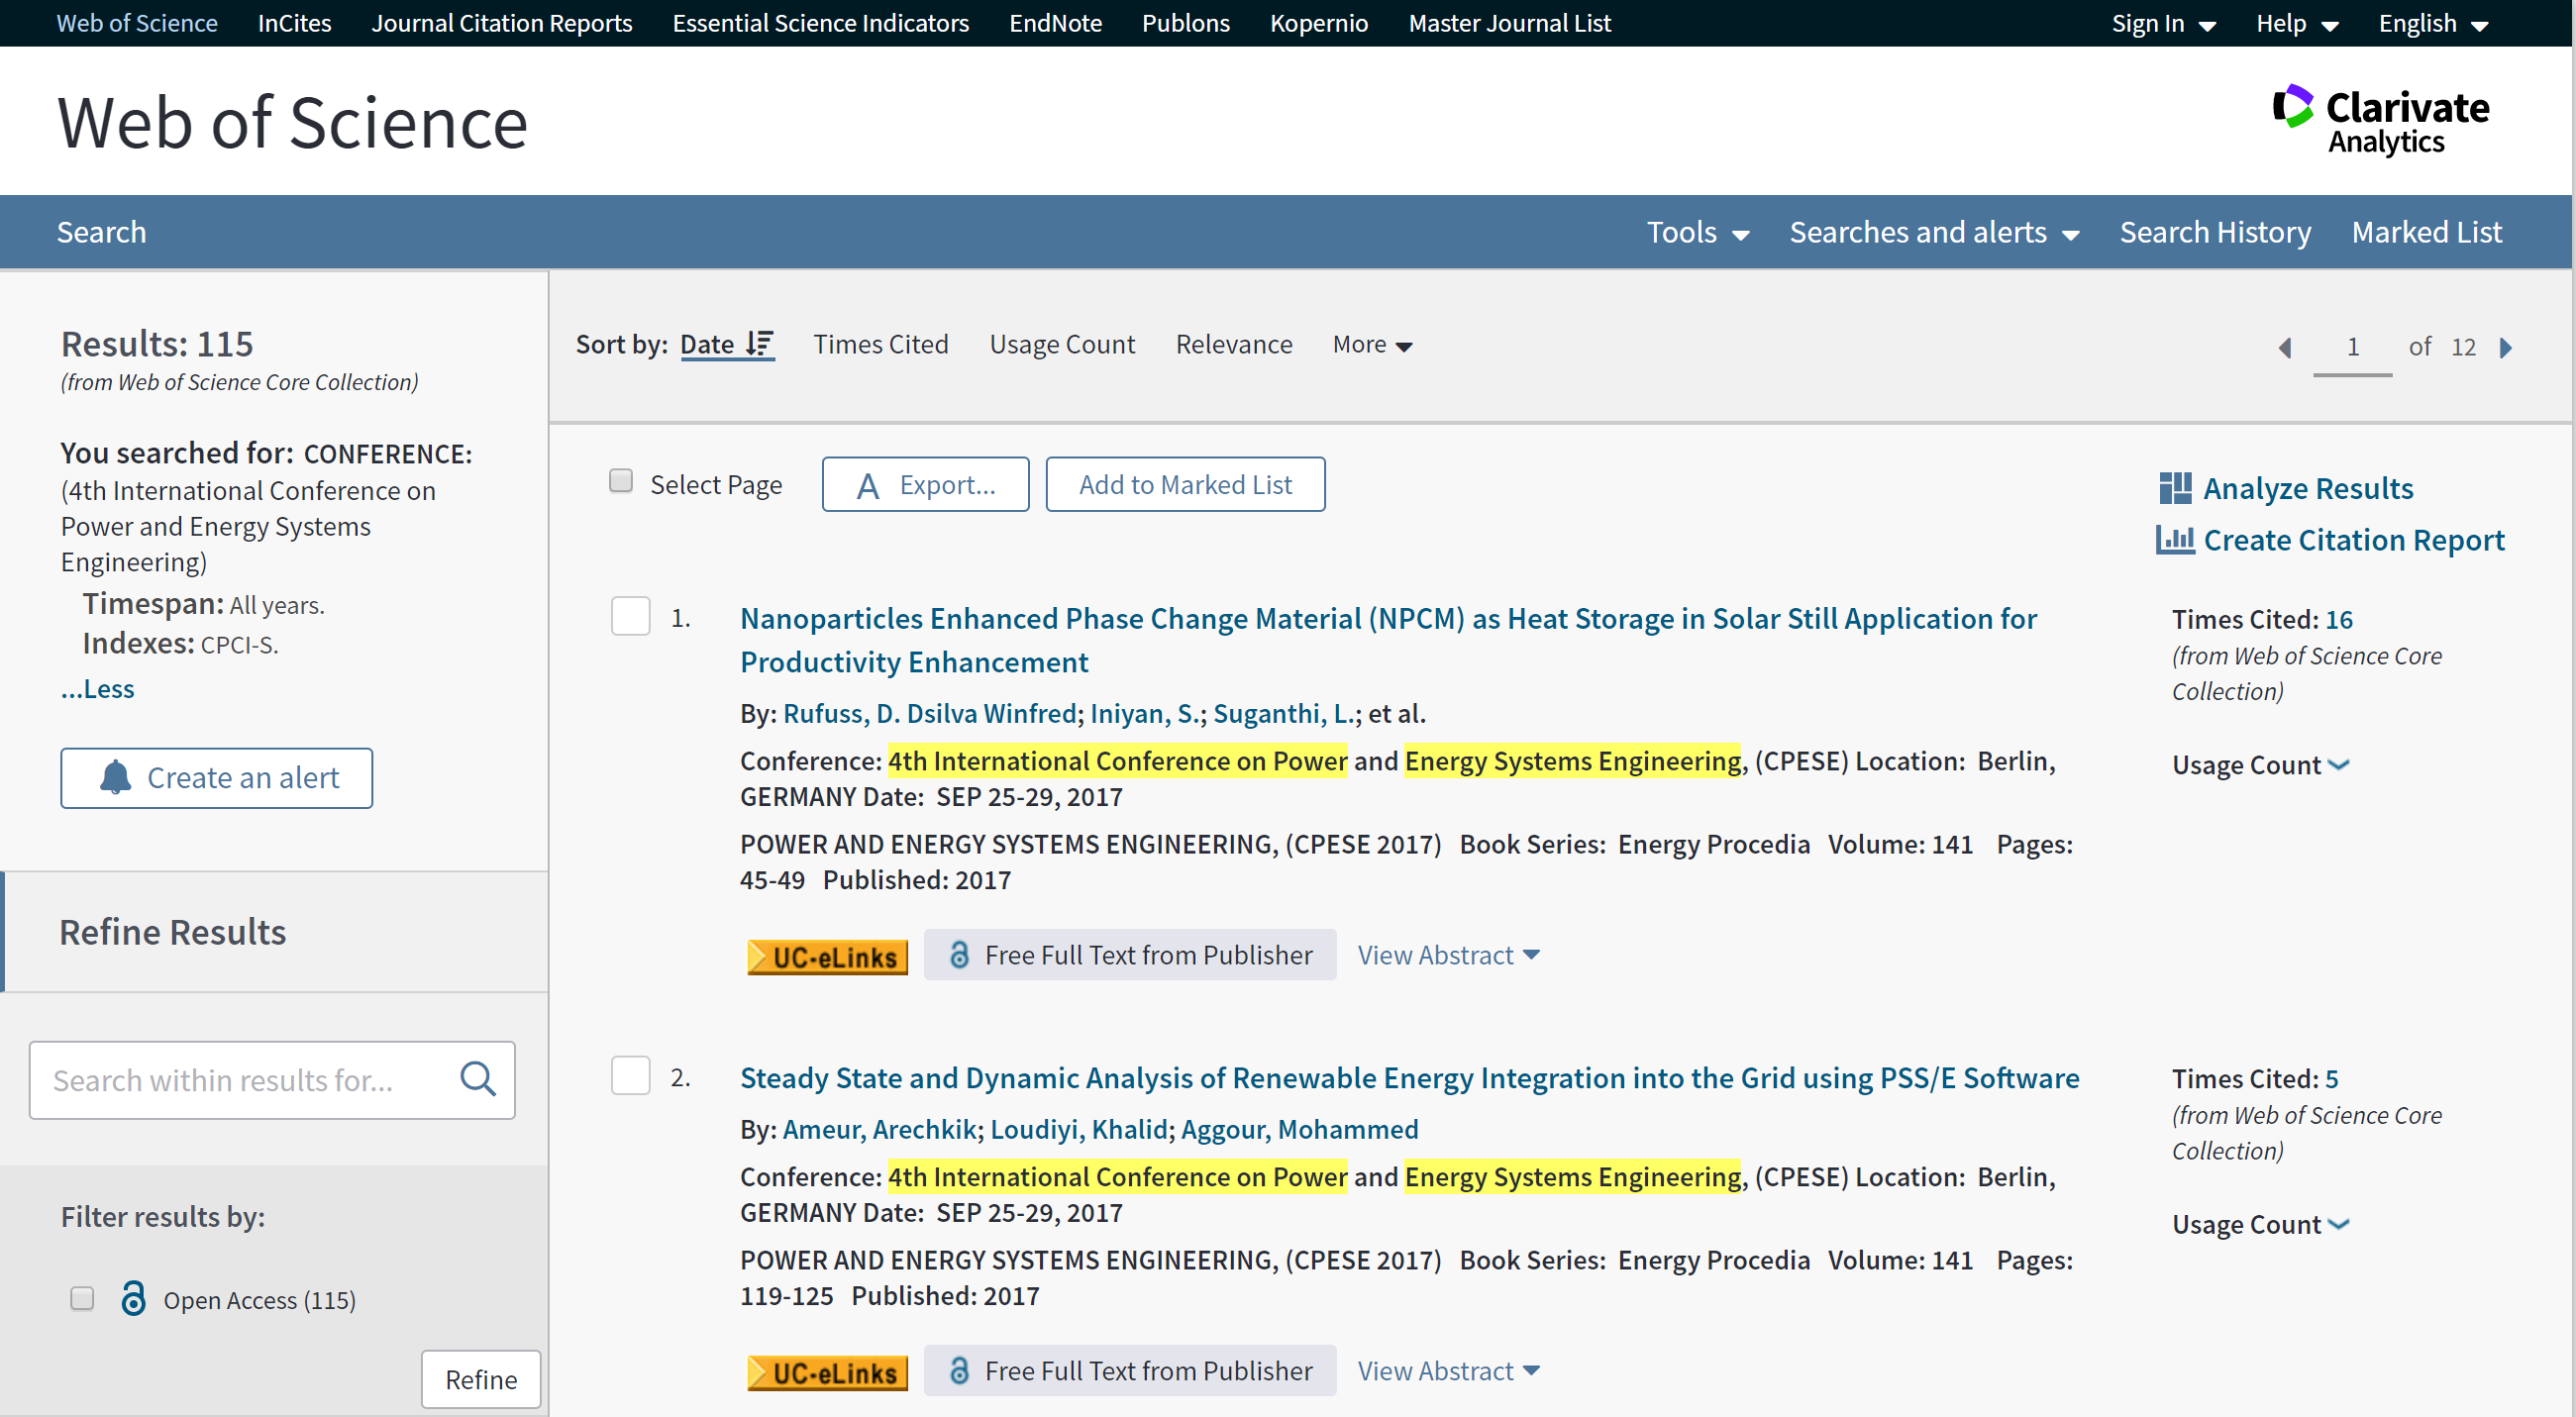Expand Usage Count for result 1

tap(2260, 765)
